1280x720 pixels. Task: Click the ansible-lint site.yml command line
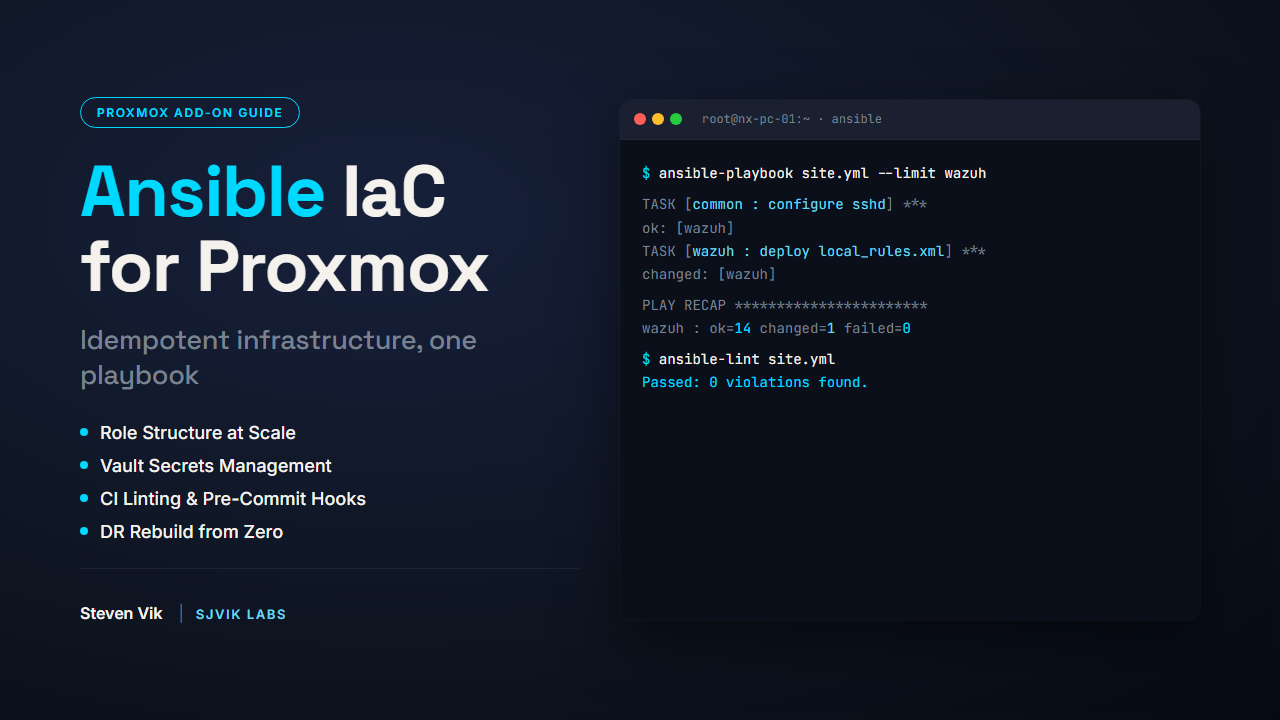tap(738, 359)
